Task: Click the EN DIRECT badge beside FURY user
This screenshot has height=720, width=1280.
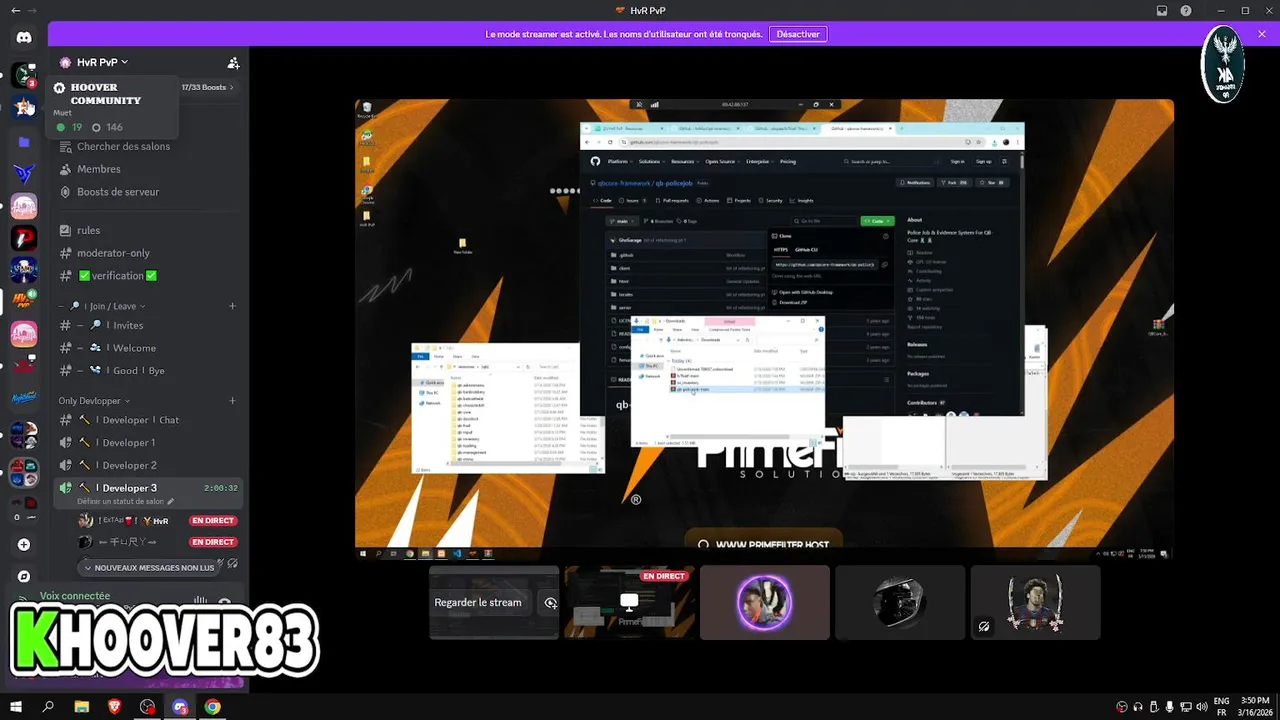Action: coord(213,542)
